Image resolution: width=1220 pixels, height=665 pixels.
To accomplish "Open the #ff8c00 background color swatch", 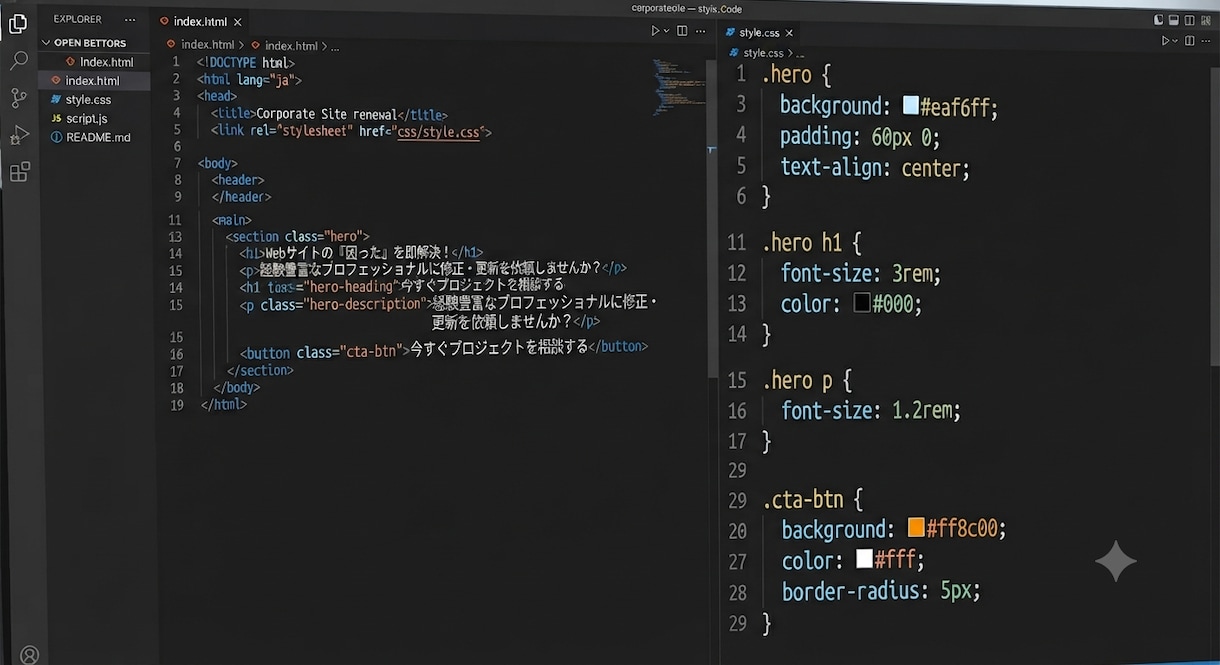I will coord(916,527).
